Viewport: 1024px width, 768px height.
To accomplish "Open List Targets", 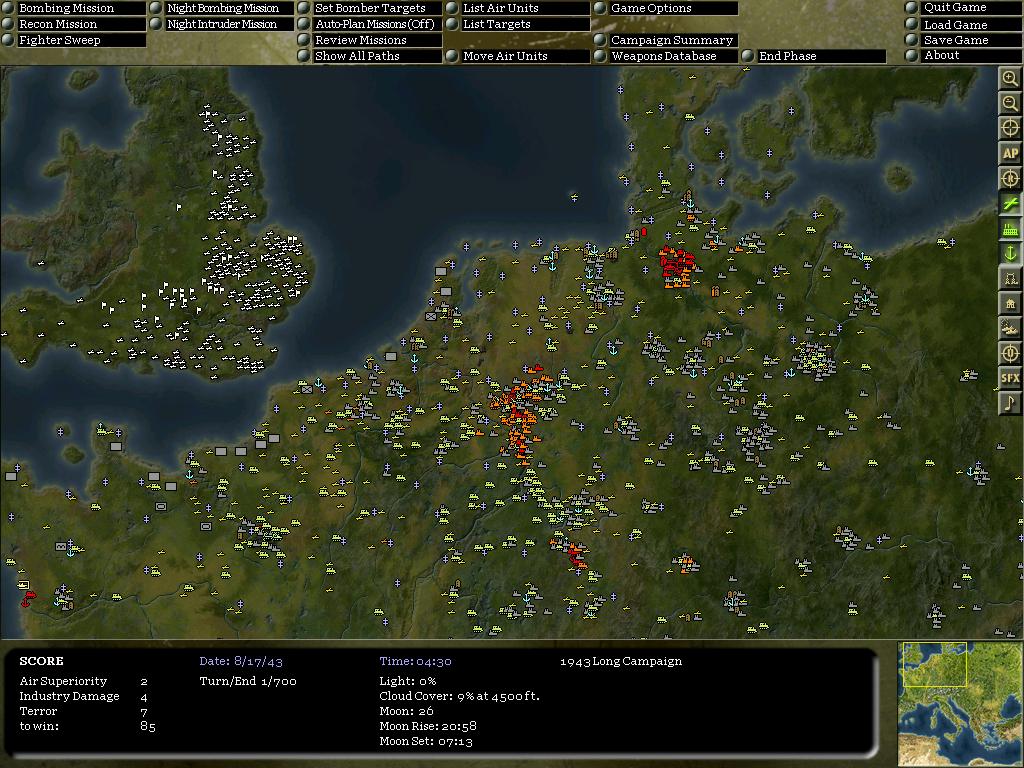I will [x=518, y=24].
